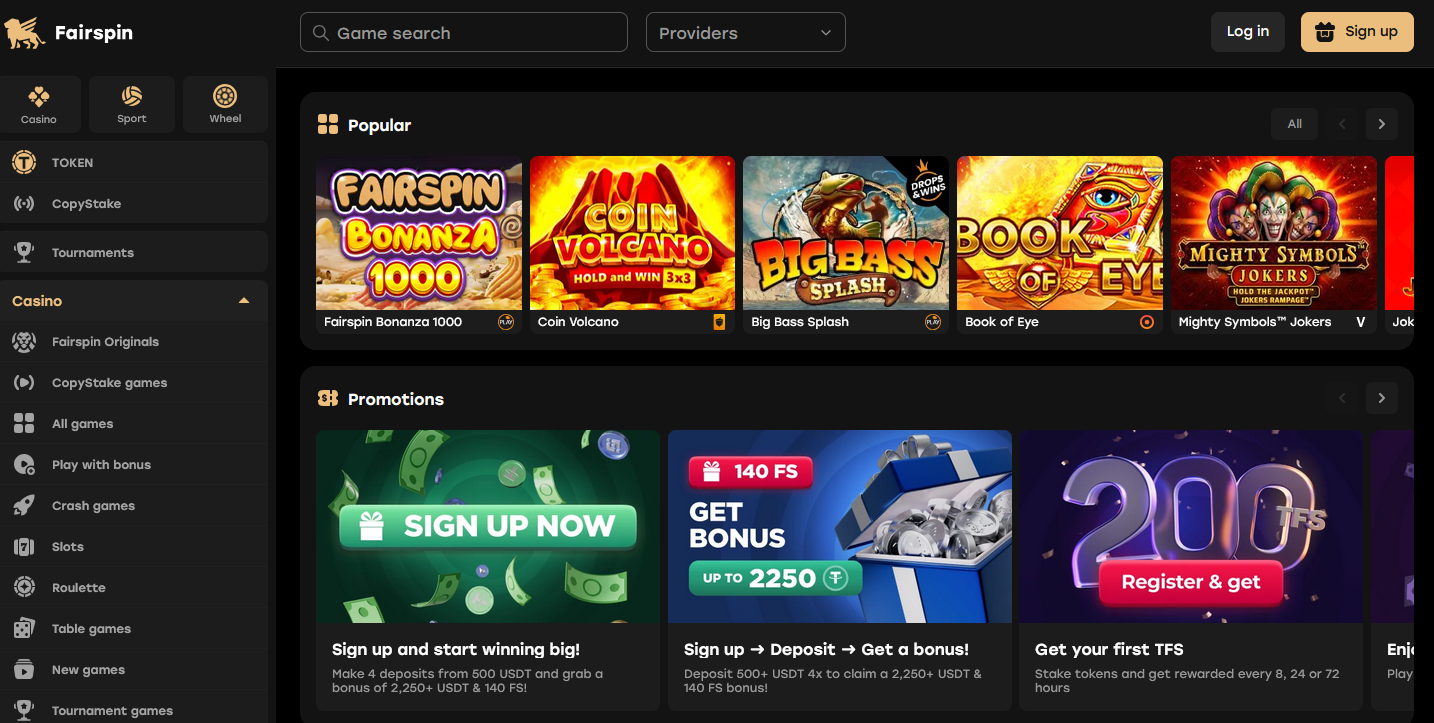Click the 'Fairspin' brand name text

(94, 33)
